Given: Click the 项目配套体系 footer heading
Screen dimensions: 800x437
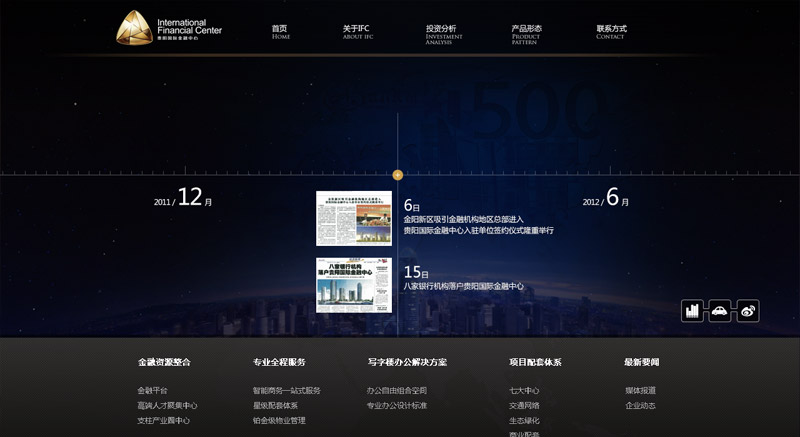Looking at the screenshot, I should 535,362.
